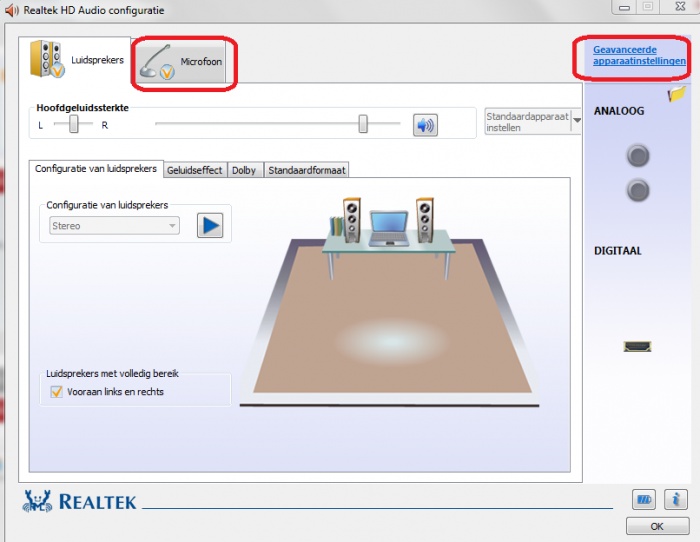Open the battery power management button
The width and height of the screenshot is (700, 542).
[x=644, y=499]
